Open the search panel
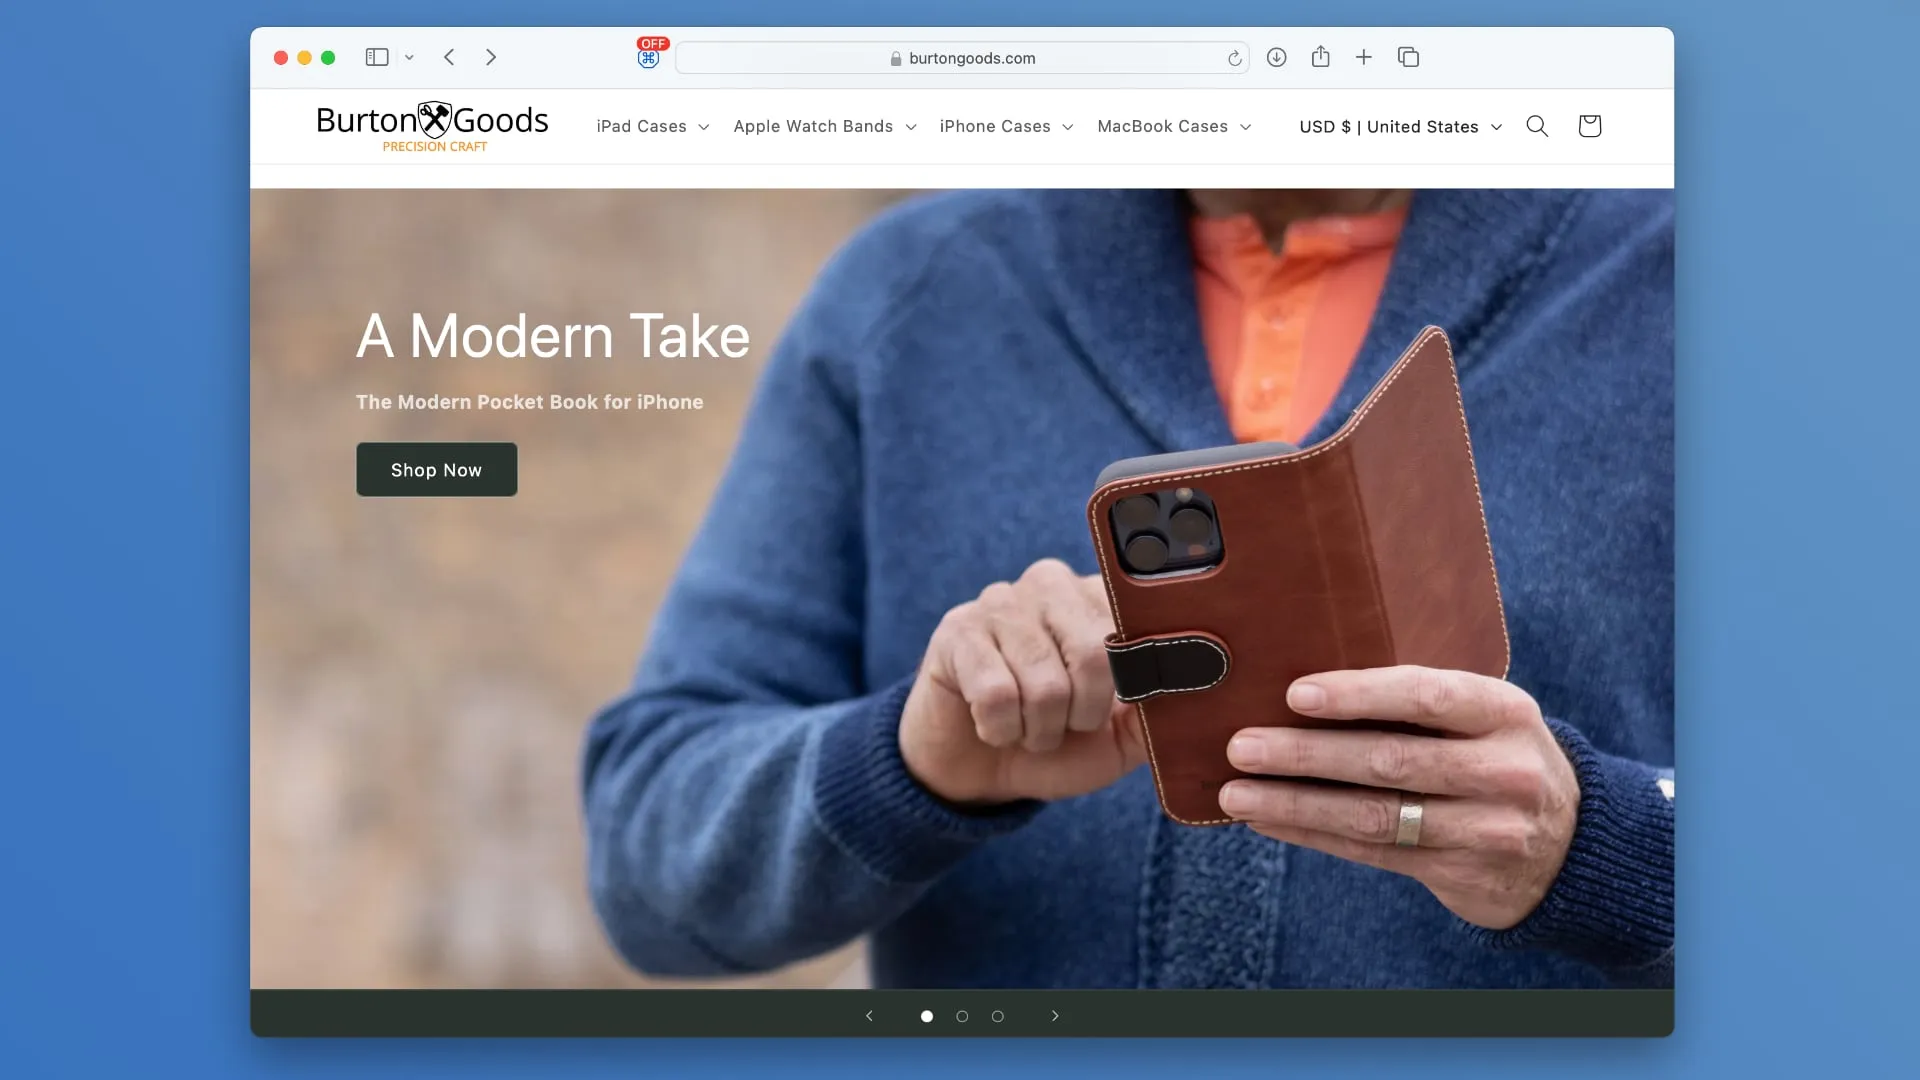Image resolution: width=1920 pixels, height=1080 pixels. 1538,125
